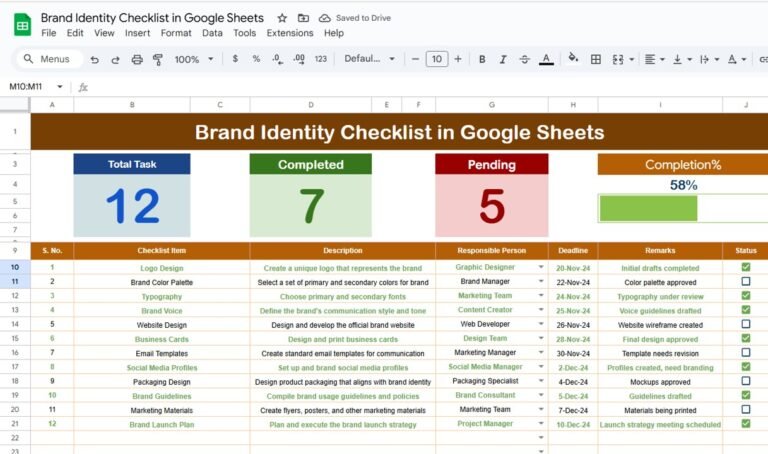
Task: Open the vertical align options
Action: click(682, 59)
